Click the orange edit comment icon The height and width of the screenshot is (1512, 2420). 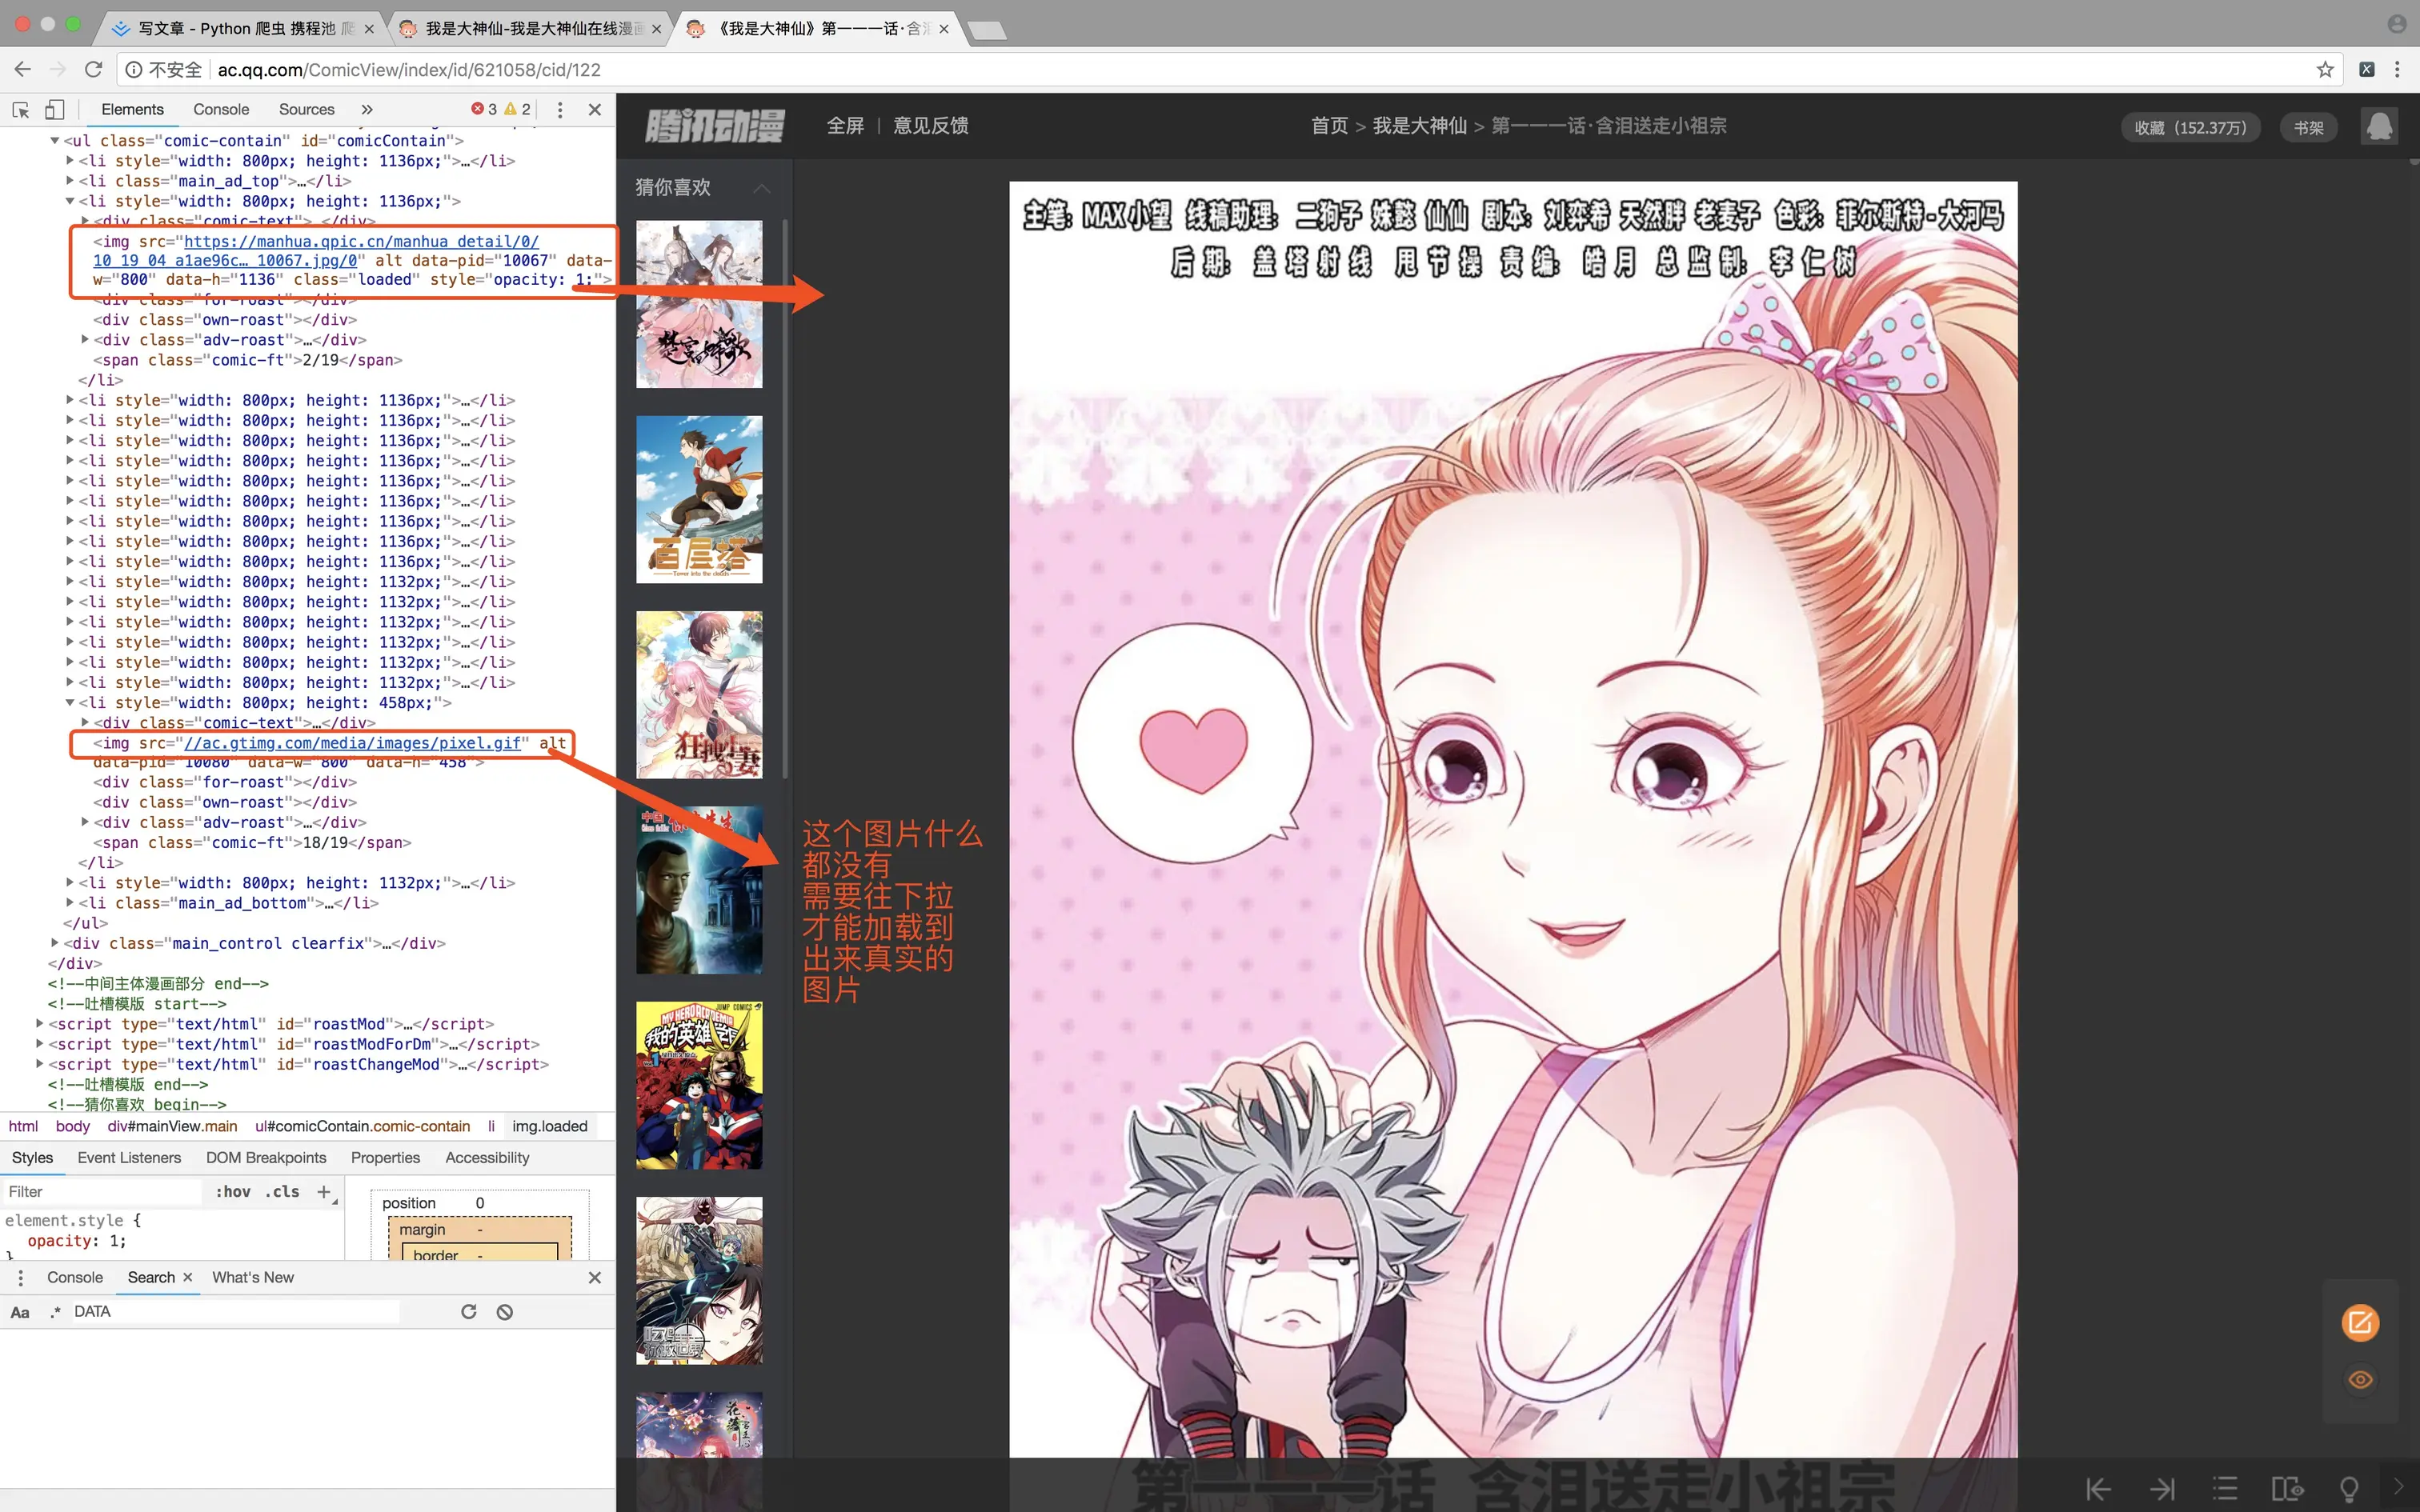pyautogui.click(x=2360, y=1323)
